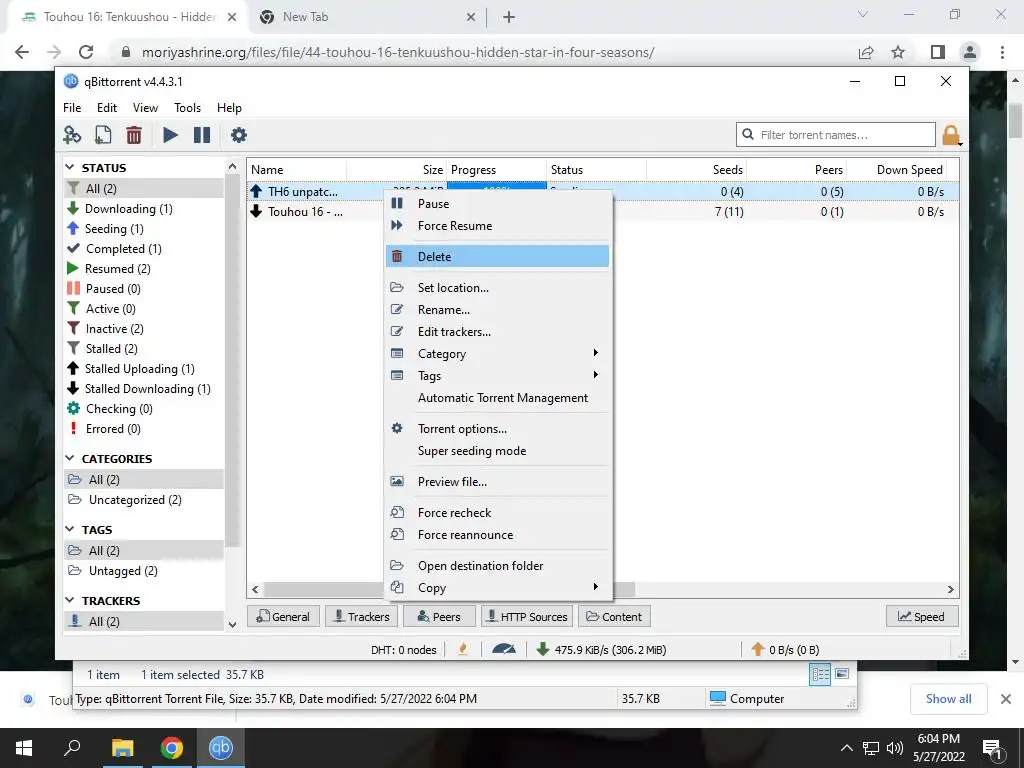Viewport: 1024px width, 768px height.
Task: Collapse the STATUS section
Action: click(71, 168)
